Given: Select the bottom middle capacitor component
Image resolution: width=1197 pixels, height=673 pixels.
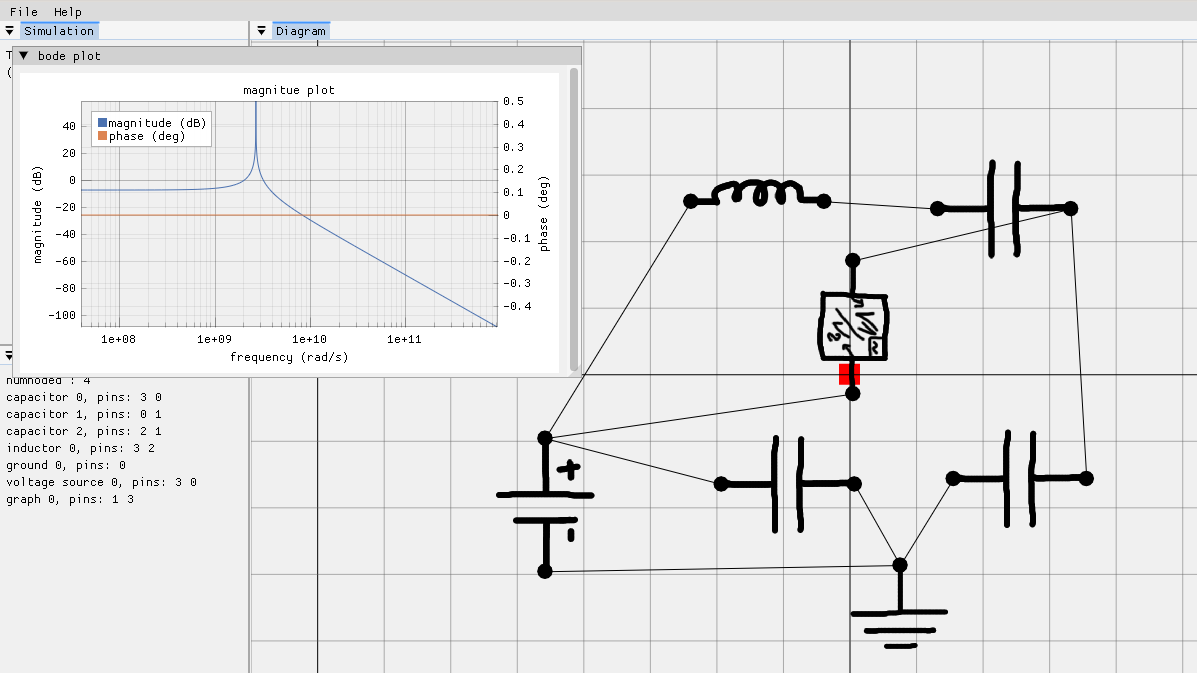Looking at the screenshot, I should [x=788, y=484].
